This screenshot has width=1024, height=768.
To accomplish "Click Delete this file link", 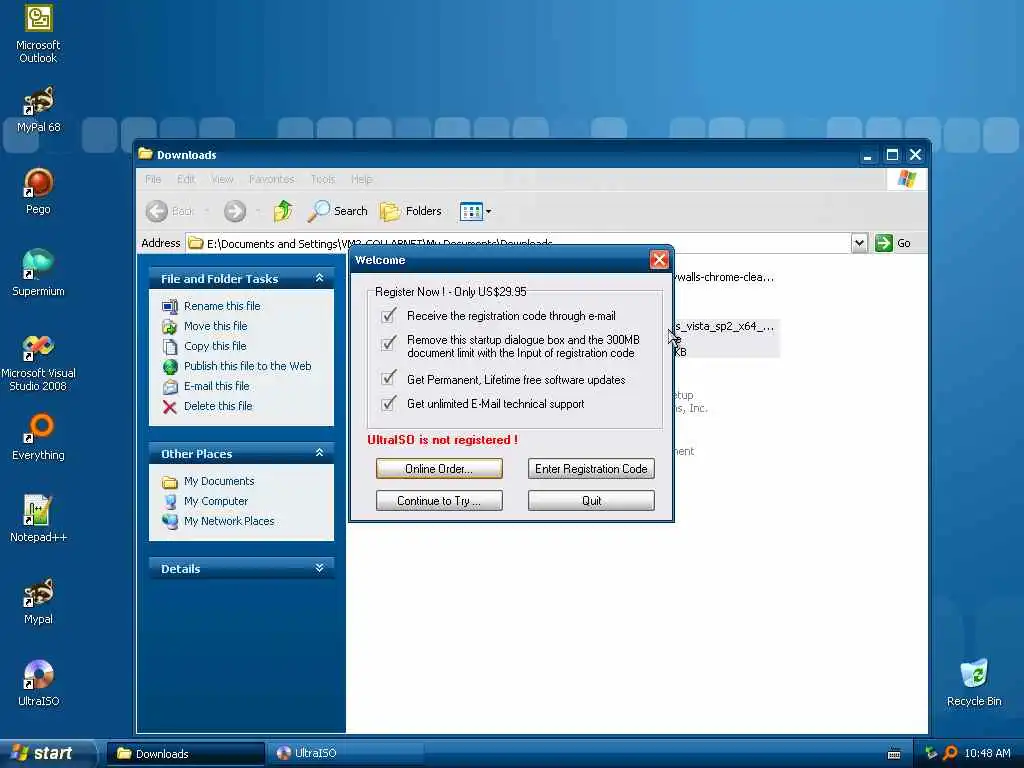I will coord(218,406).
